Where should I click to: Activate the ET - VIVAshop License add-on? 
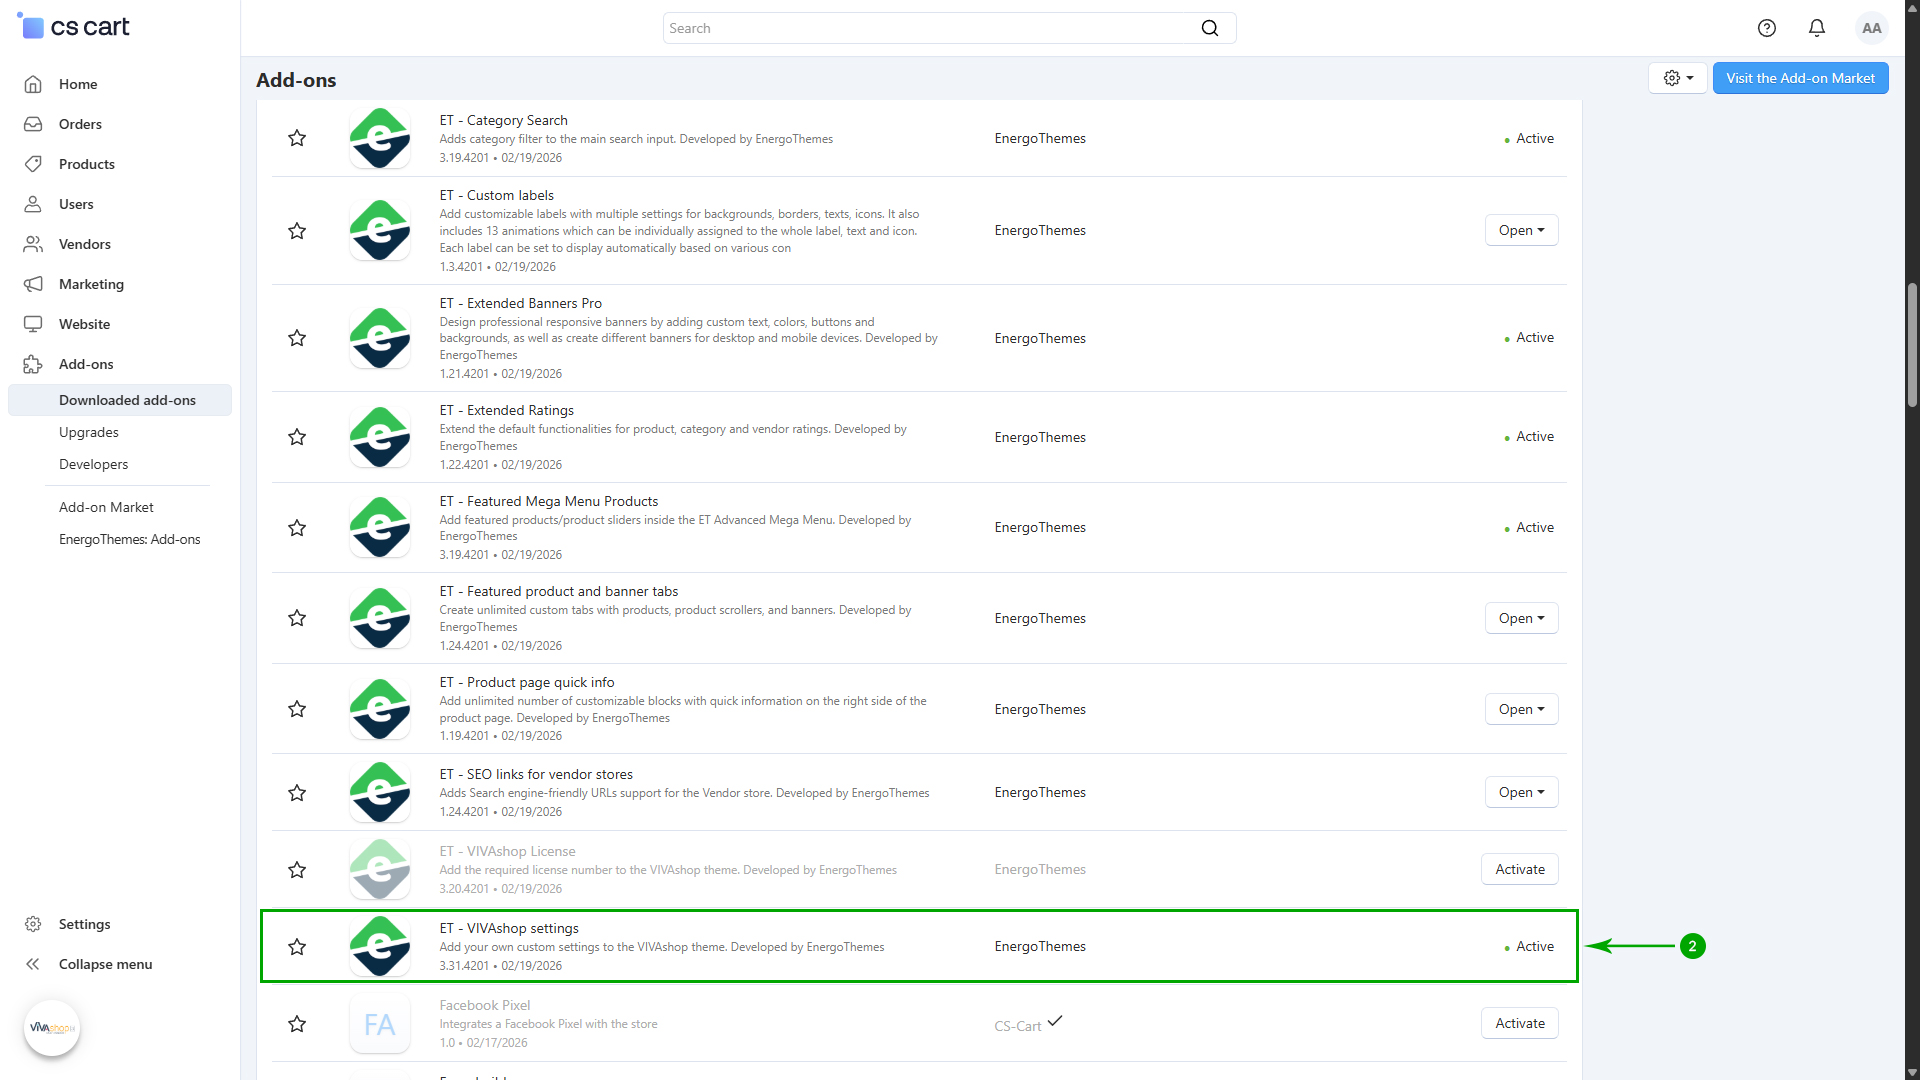[x=1519, y=869]
